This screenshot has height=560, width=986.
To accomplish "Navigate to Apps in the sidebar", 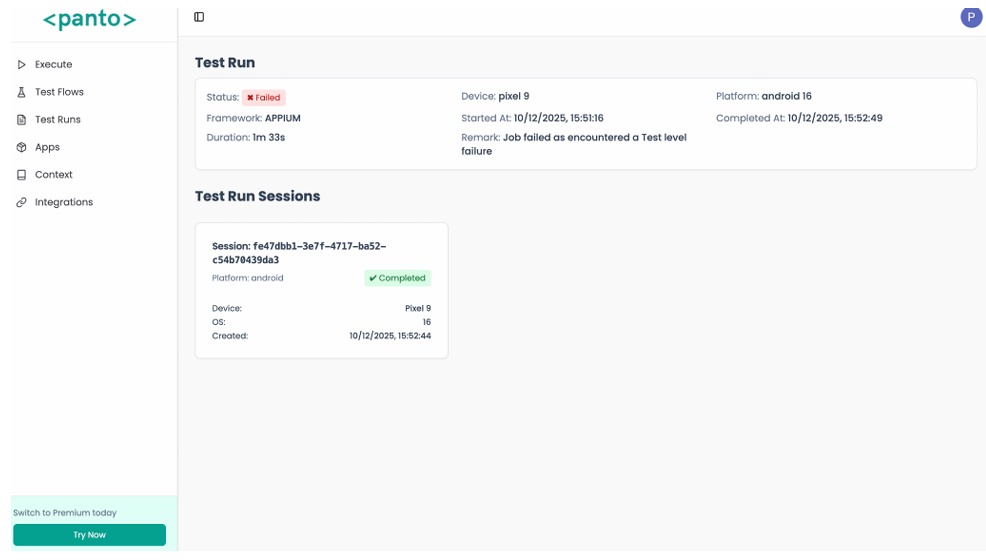I will 47,147.
